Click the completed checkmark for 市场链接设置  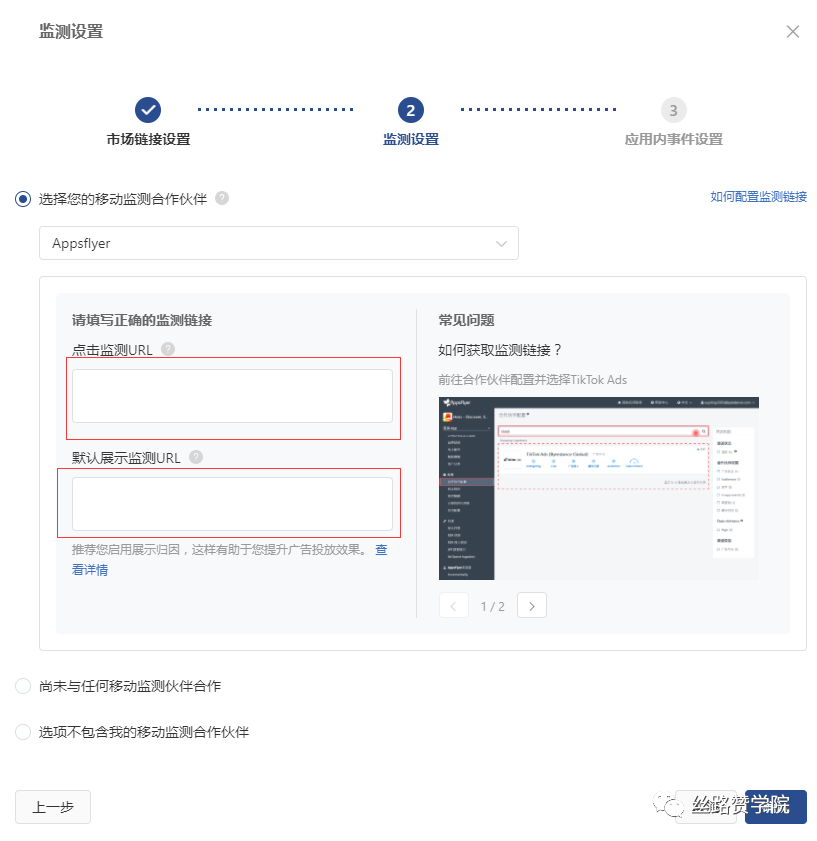click(x=148, y=110)
